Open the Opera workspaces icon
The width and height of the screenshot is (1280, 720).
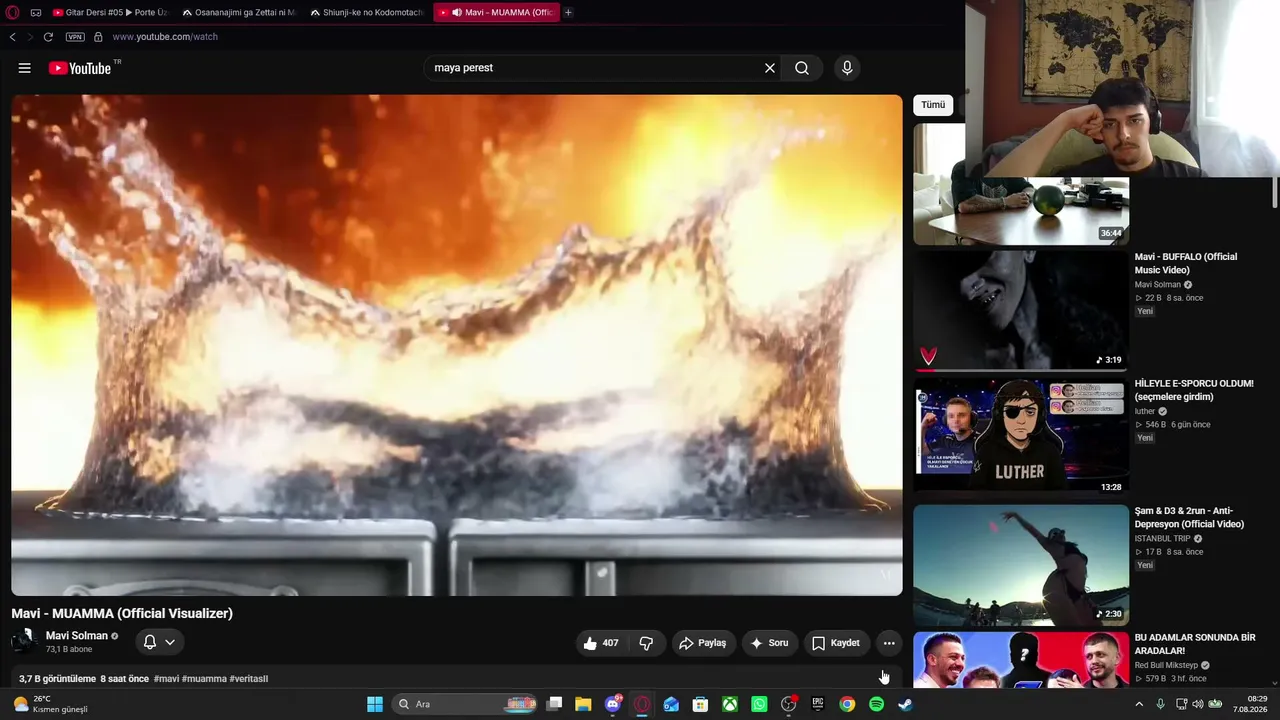click(36, 12)
